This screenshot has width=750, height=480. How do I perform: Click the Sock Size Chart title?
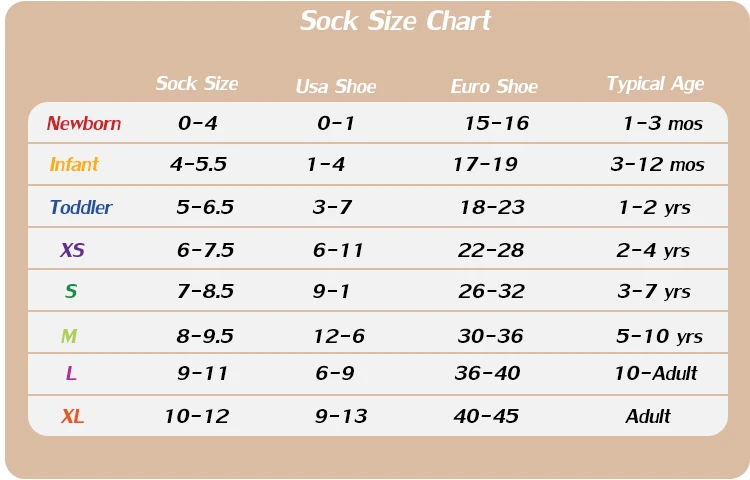[x=395, y=21]
